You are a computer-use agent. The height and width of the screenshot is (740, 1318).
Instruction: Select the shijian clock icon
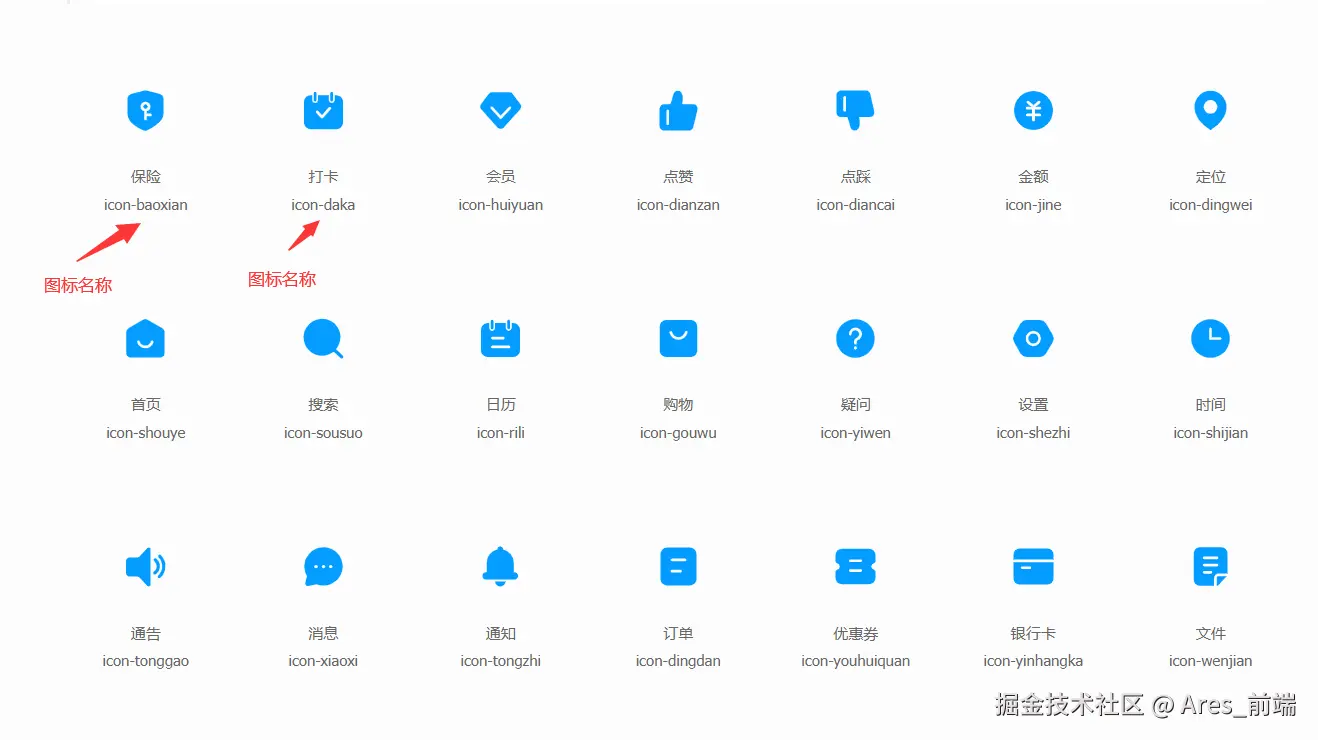point(1210,339)
